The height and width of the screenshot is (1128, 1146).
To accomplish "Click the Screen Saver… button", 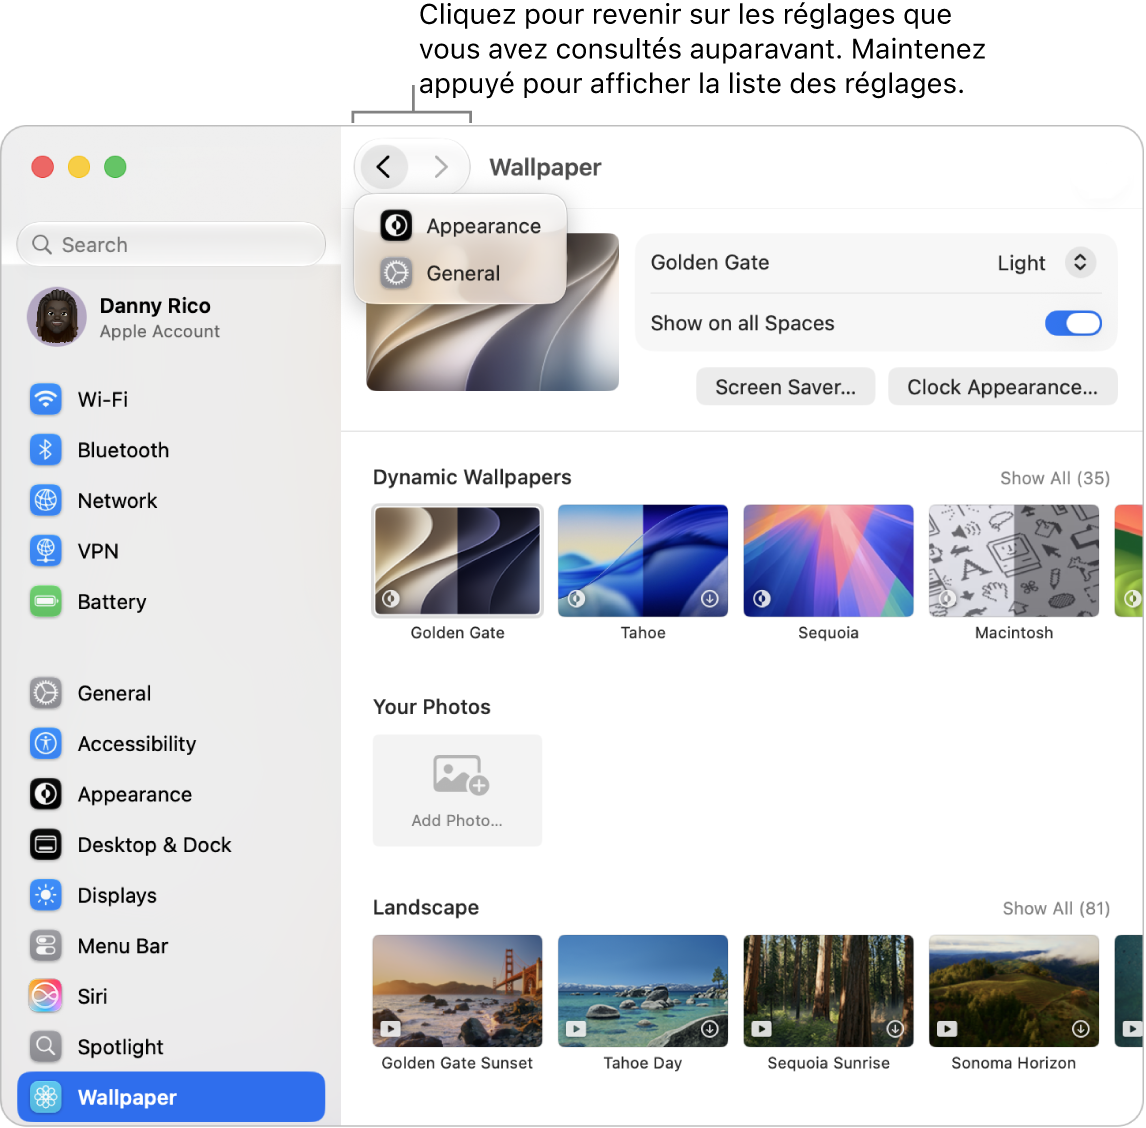I will pos(785,387).
